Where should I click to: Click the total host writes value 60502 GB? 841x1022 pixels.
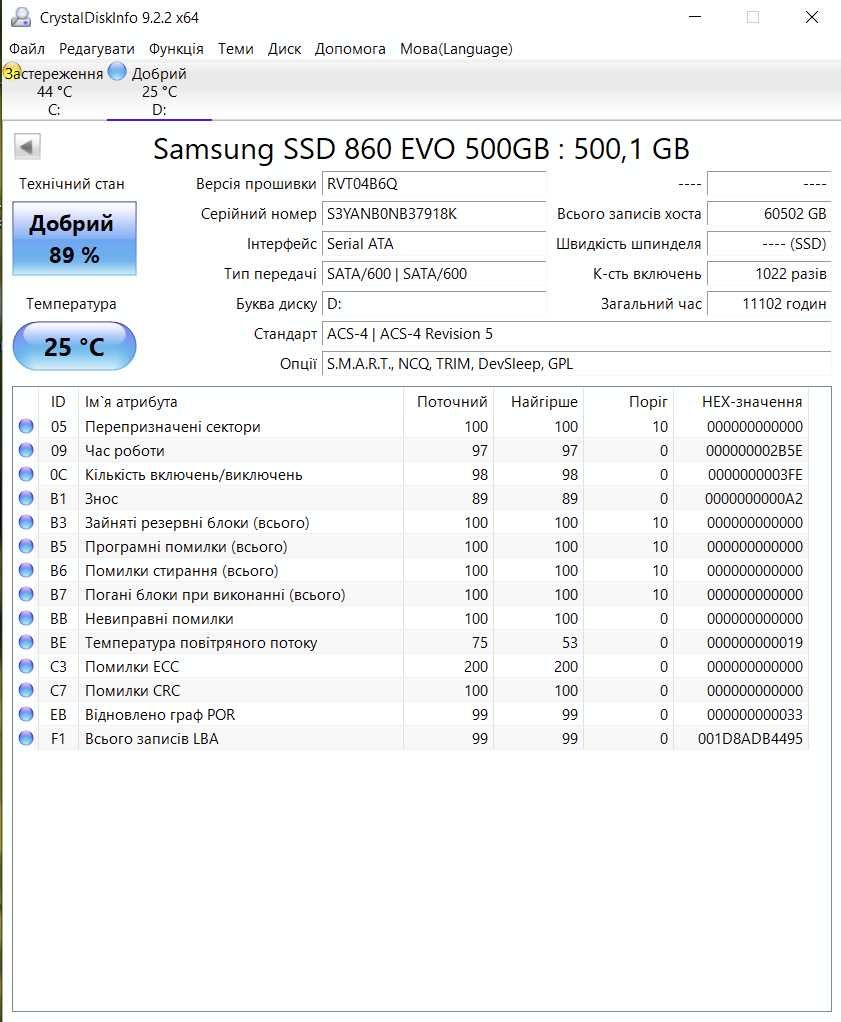tap(769, 214)
